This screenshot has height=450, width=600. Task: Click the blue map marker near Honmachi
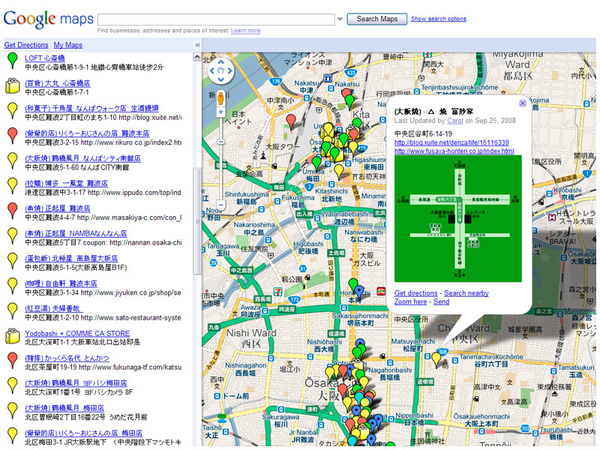359,294
